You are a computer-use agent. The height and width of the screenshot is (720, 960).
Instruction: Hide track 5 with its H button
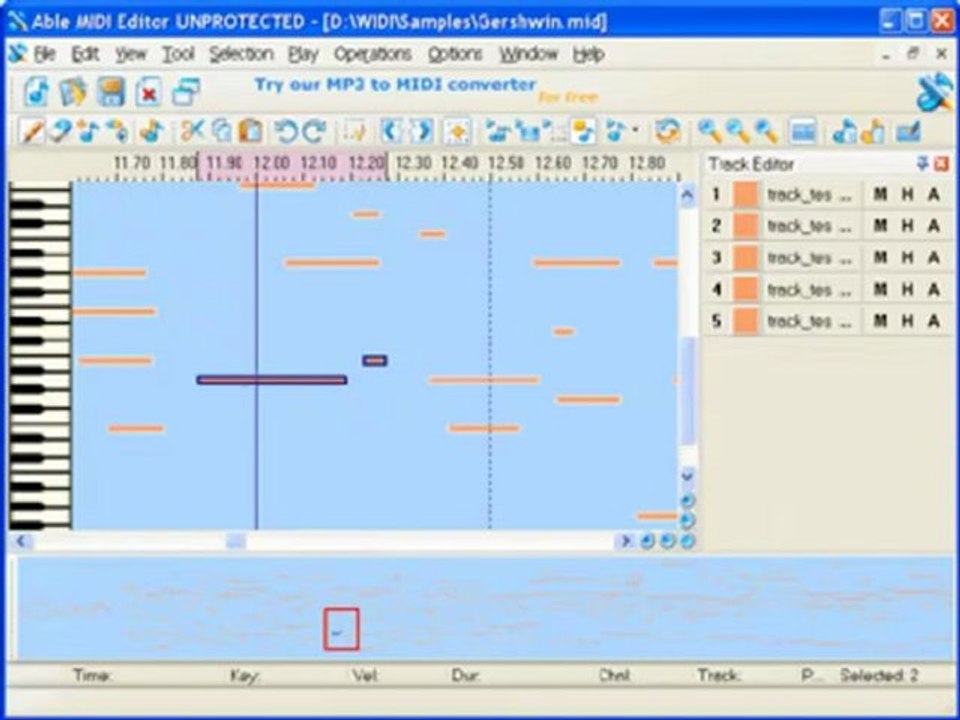907,320
